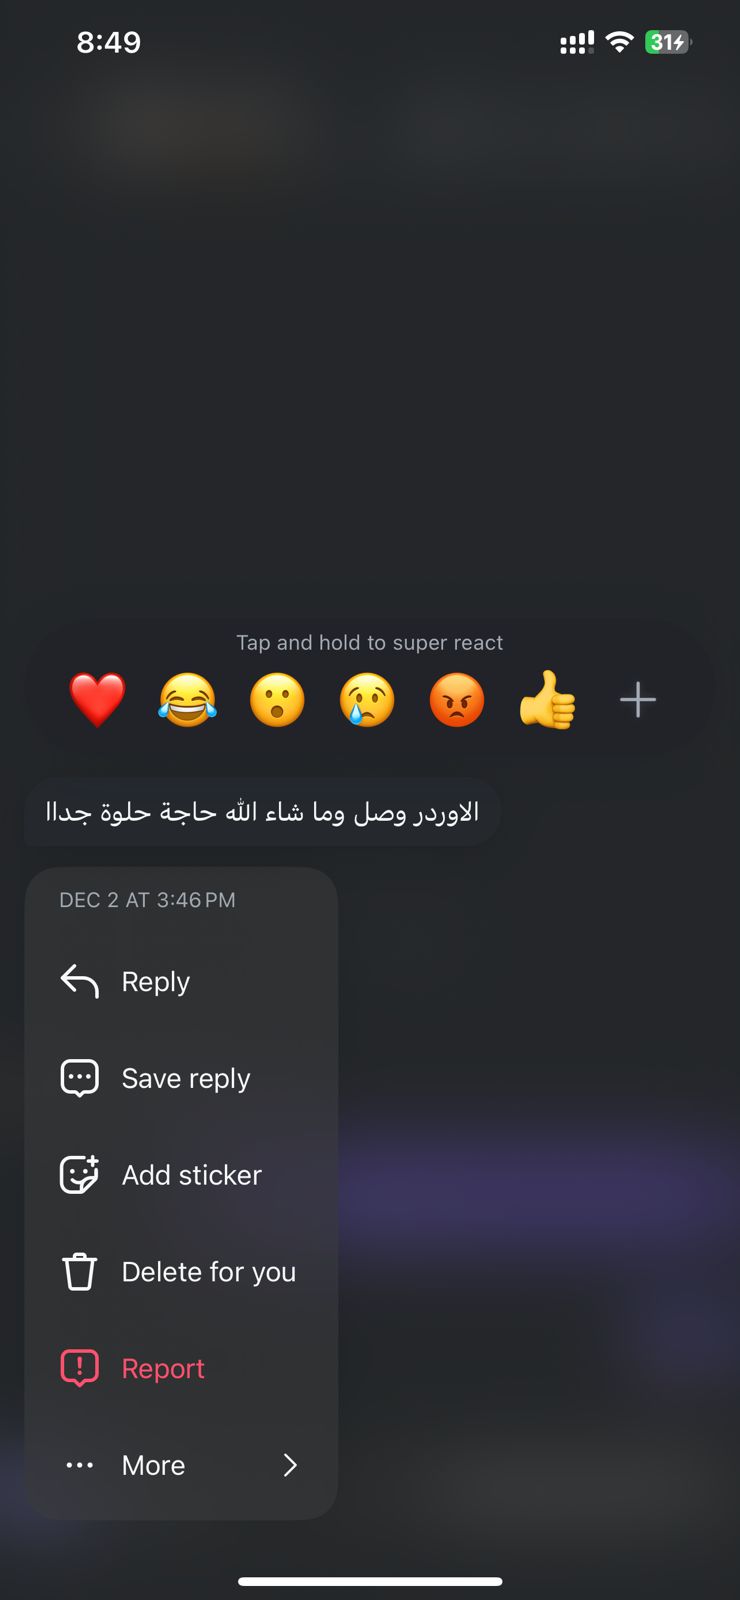This screenshot has height=1600, width=740.
Task: Tap the trash can icon
Action: pos(80,1271)
